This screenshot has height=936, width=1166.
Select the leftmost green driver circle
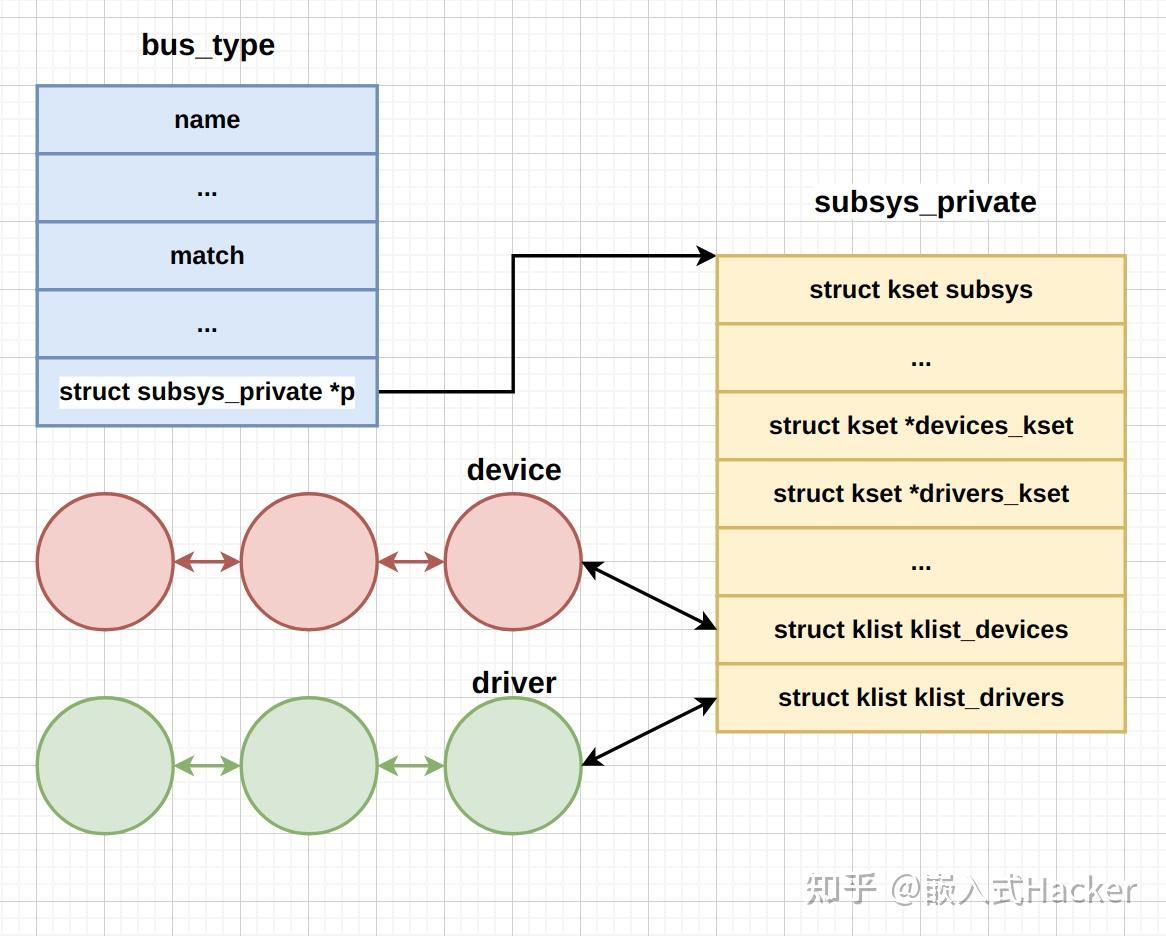[105, 766]
